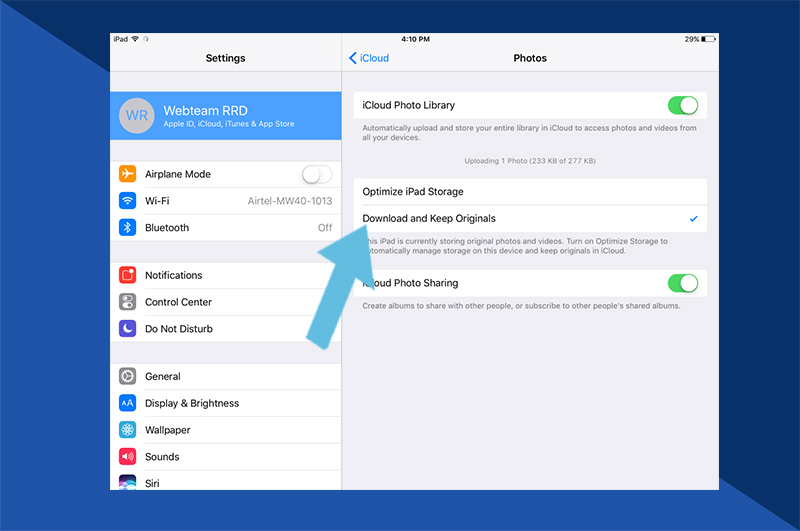The width and height of the screenshot is (800, 531).
Task: Tap the 4:10 PM clock
Action: coord(415,39)
